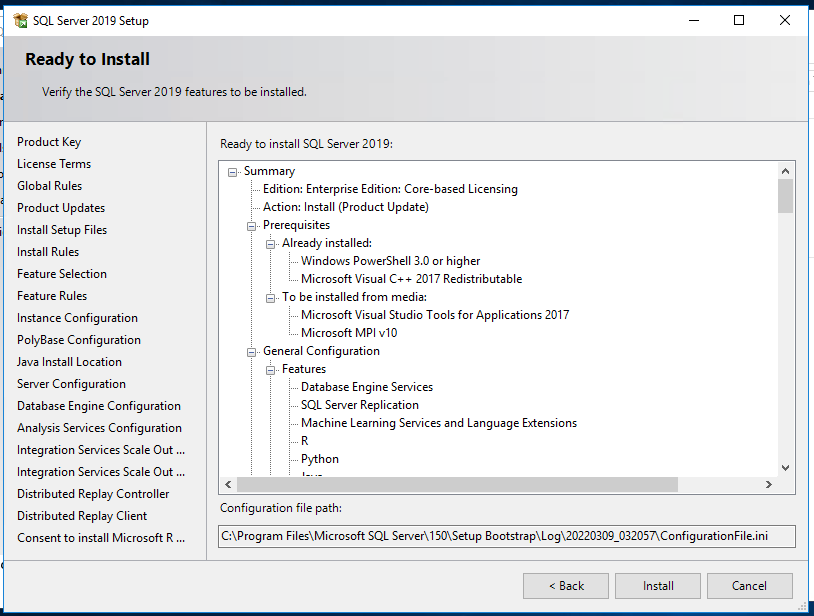Select Windows PowerShell 3.0 or higher row

[390, 261]
